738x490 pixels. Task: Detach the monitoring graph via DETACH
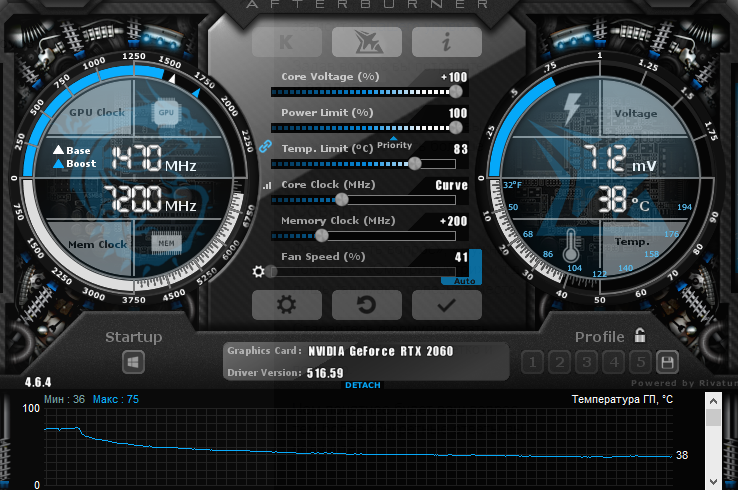363,385
